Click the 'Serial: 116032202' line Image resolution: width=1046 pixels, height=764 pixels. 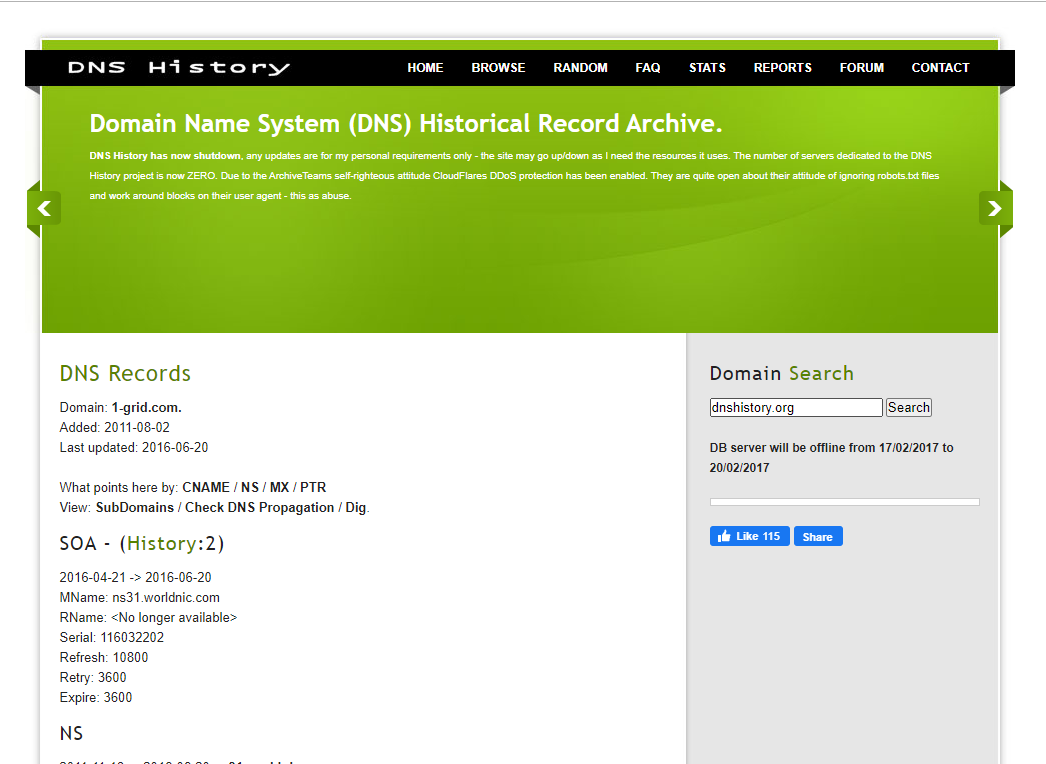tap(111, 638)
